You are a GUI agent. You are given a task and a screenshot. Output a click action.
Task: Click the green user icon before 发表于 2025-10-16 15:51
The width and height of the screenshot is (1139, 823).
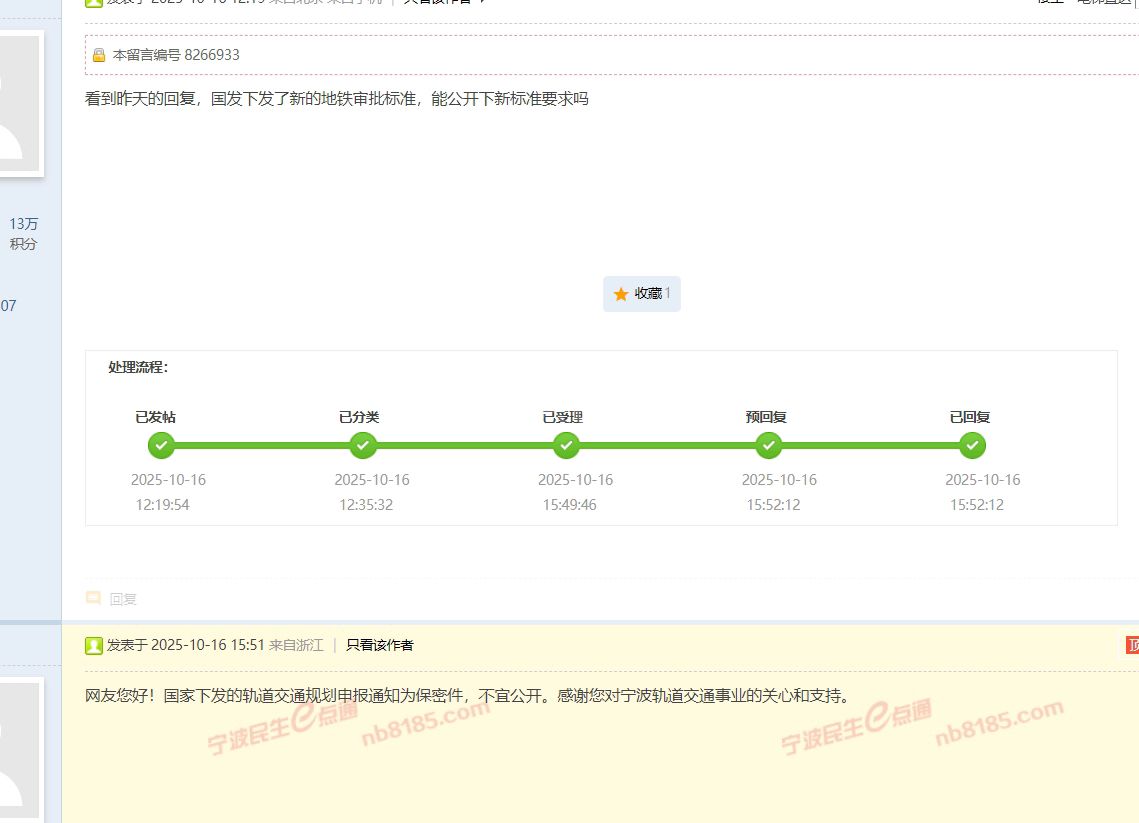94,645
